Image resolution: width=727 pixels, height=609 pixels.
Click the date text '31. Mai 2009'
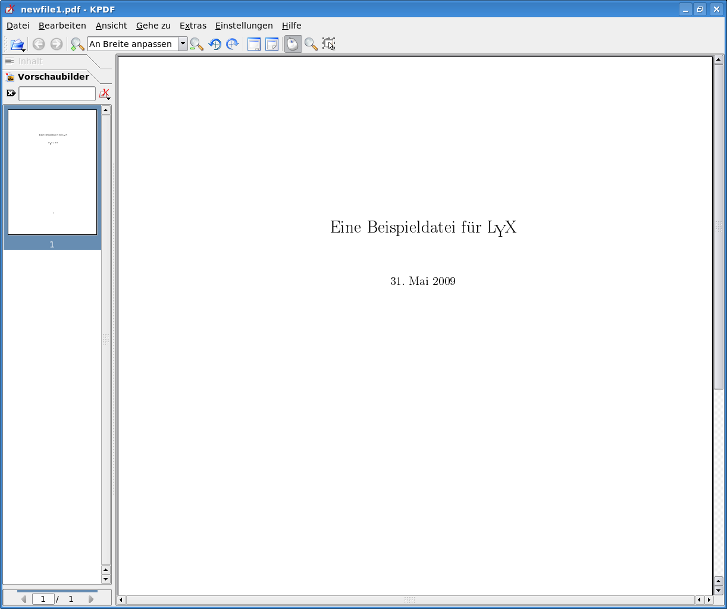pos(423,281)
